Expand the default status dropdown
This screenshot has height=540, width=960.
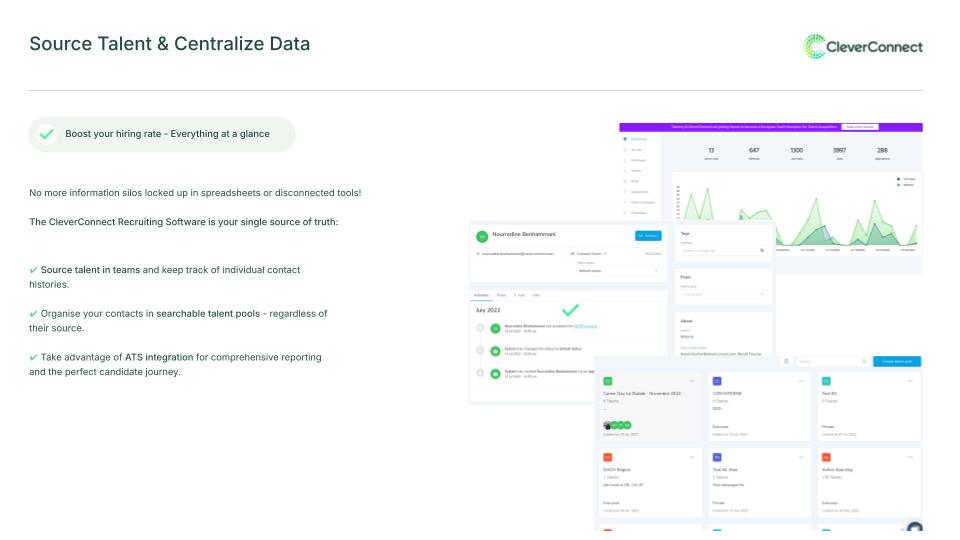619,270
